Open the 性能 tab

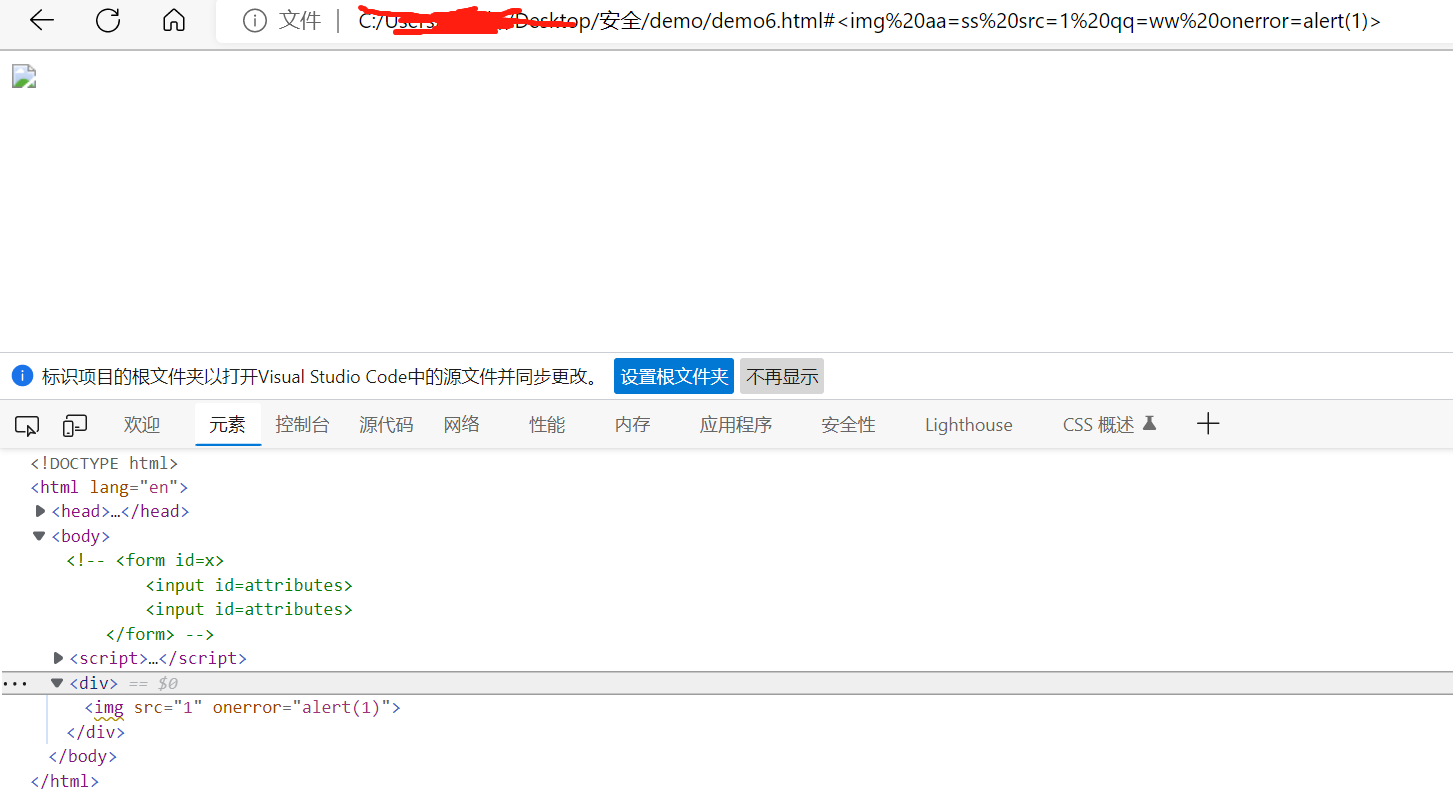547,425
